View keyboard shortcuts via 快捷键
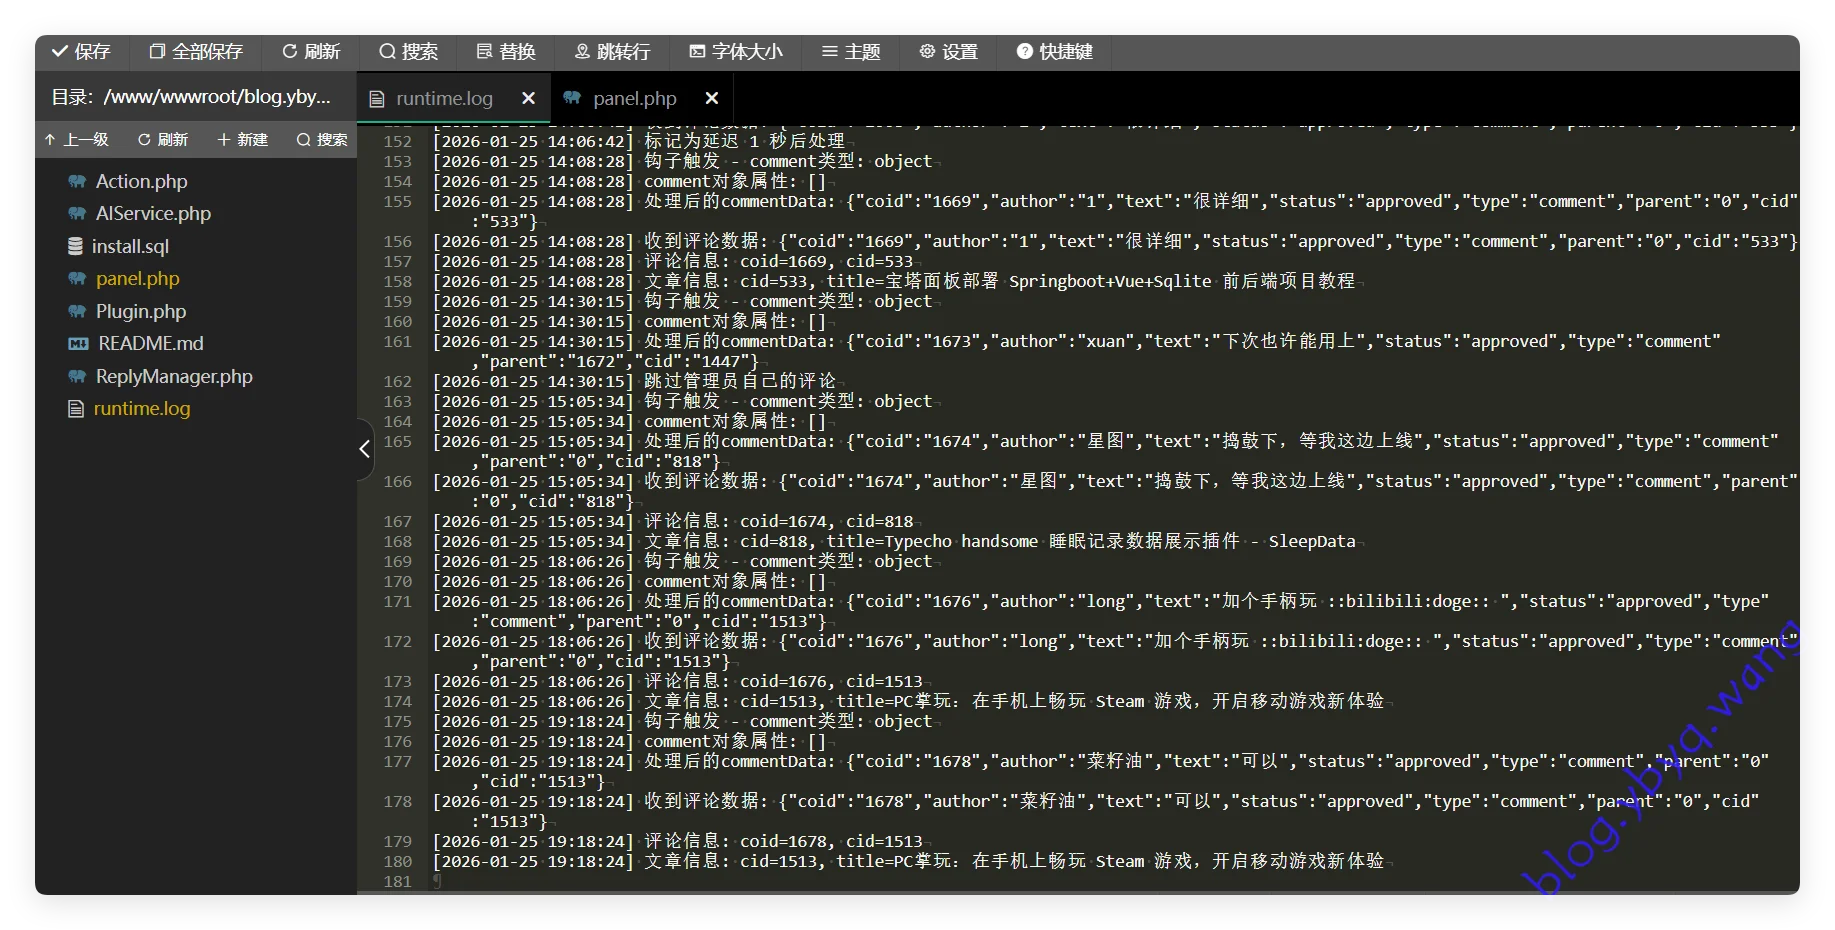This screenshot has height=930, width=1835. [x=1054, y=52]
